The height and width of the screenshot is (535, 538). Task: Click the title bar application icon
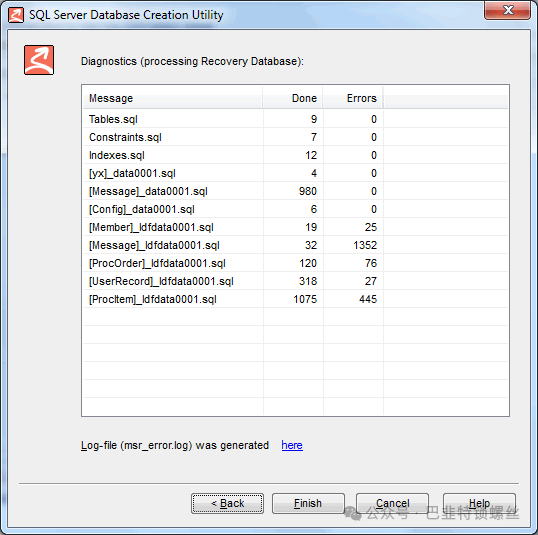click(16, 15)
